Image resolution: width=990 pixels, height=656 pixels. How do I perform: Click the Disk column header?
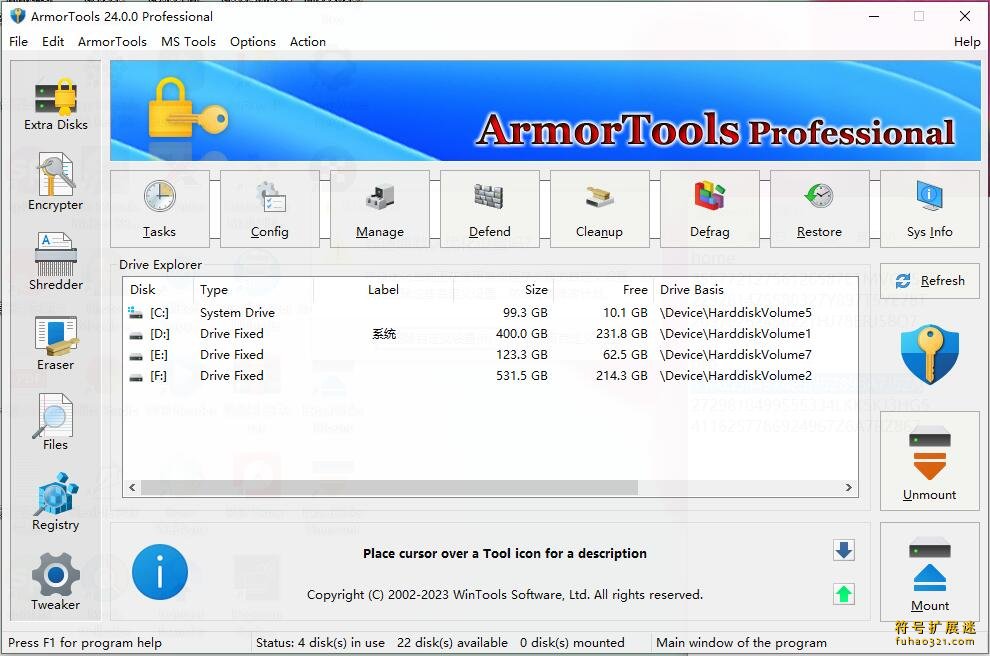[x=158, y=290]
